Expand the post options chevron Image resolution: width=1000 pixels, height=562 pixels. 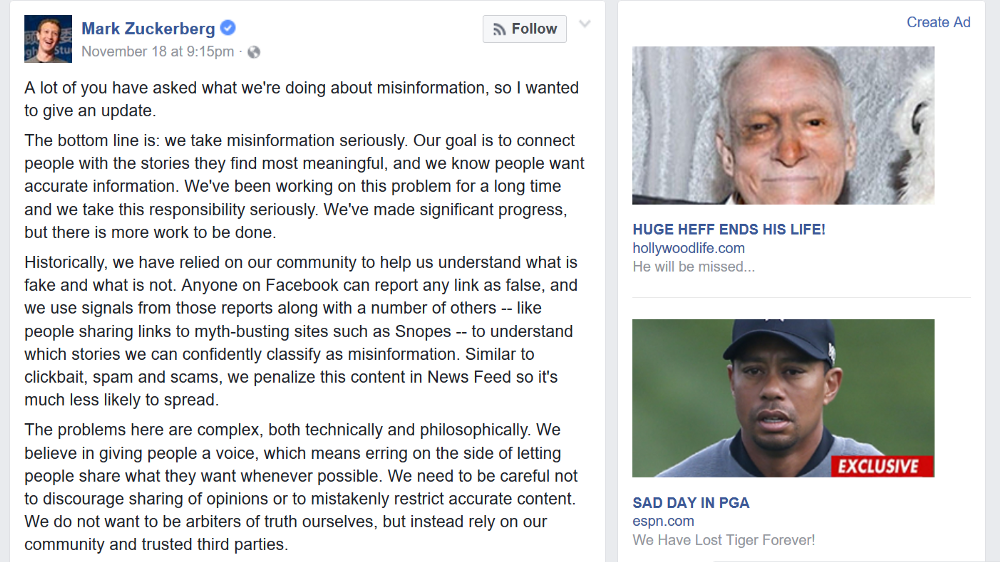click(x=585, y=25)
